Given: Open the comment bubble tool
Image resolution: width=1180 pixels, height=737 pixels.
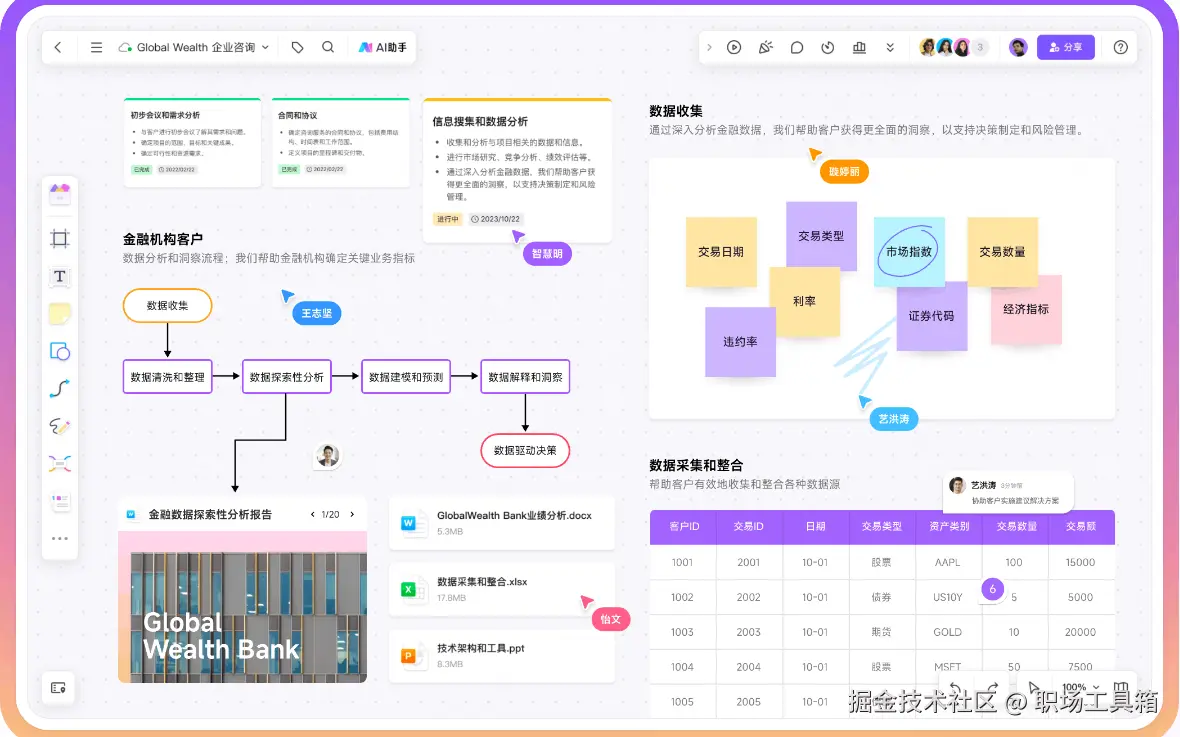Looking at the screenshot, I should tap(797, 47).
